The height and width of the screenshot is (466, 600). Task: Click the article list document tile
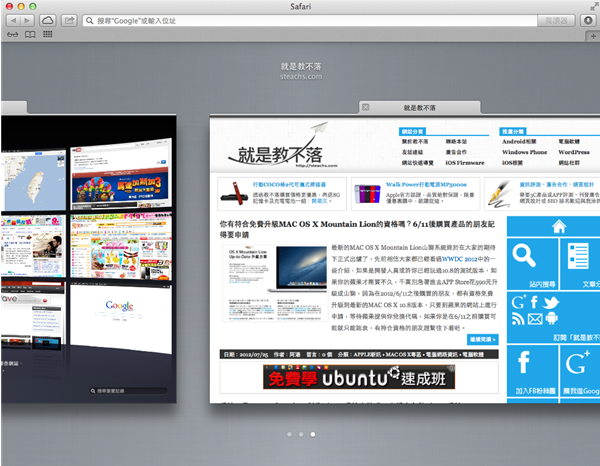(x=580, y=264)
